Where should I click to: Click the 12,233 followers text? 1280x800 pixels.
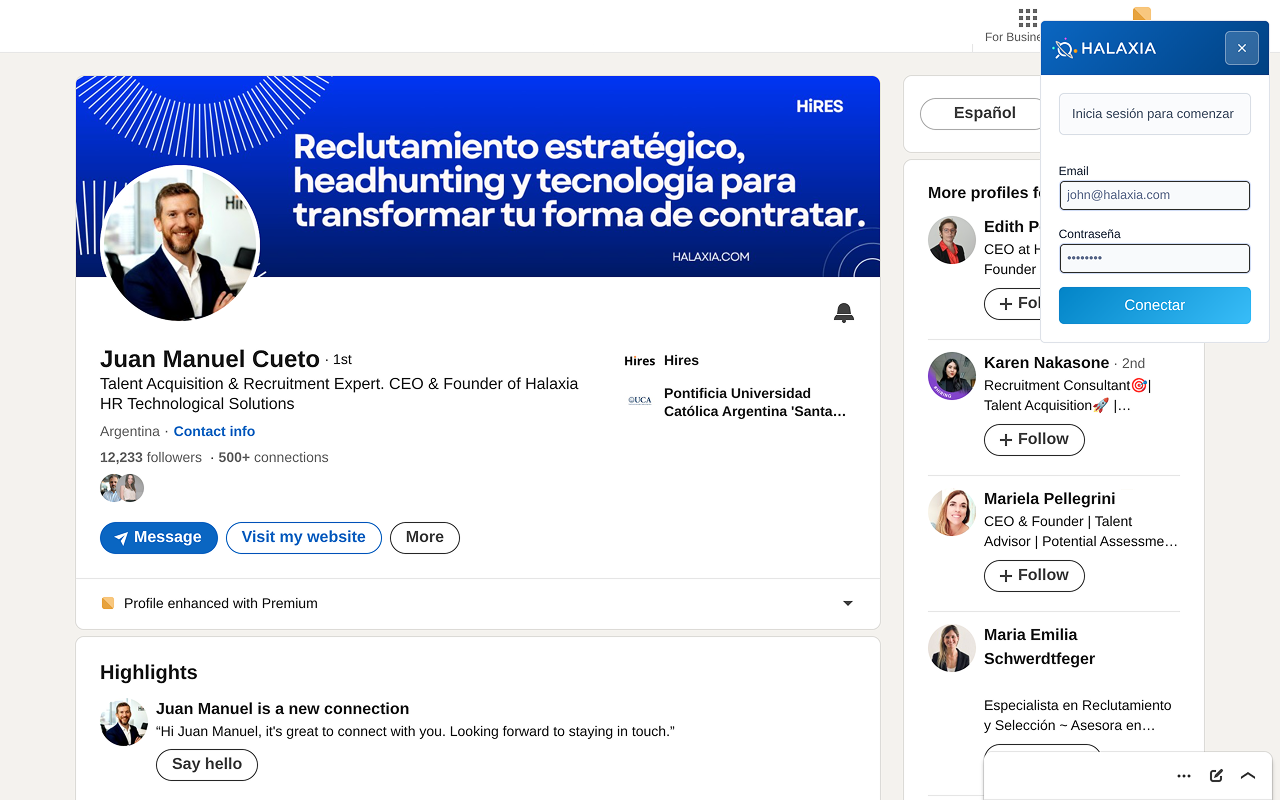click(151, 457)
